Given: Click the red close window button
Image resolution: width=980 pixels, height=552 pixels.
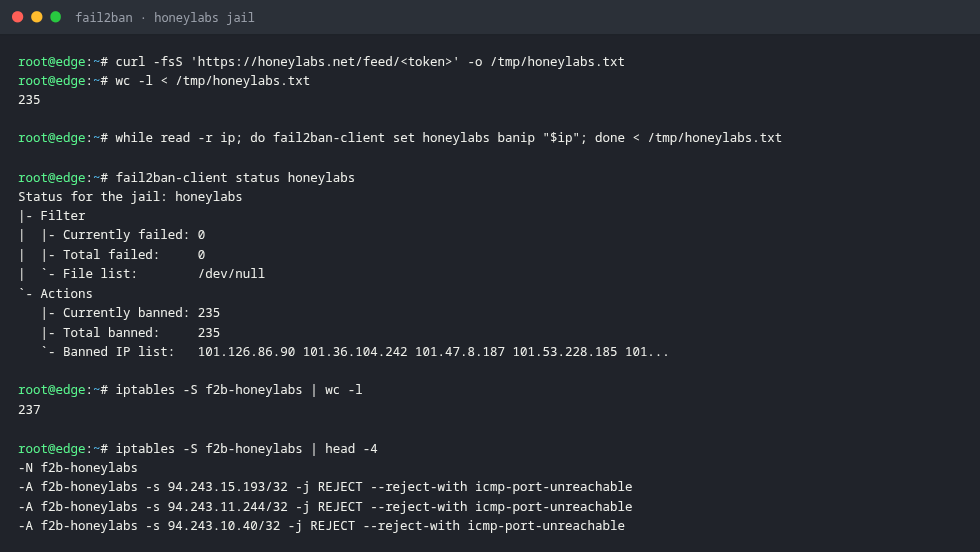Looking at the screenshot, I should click(18, 17).
